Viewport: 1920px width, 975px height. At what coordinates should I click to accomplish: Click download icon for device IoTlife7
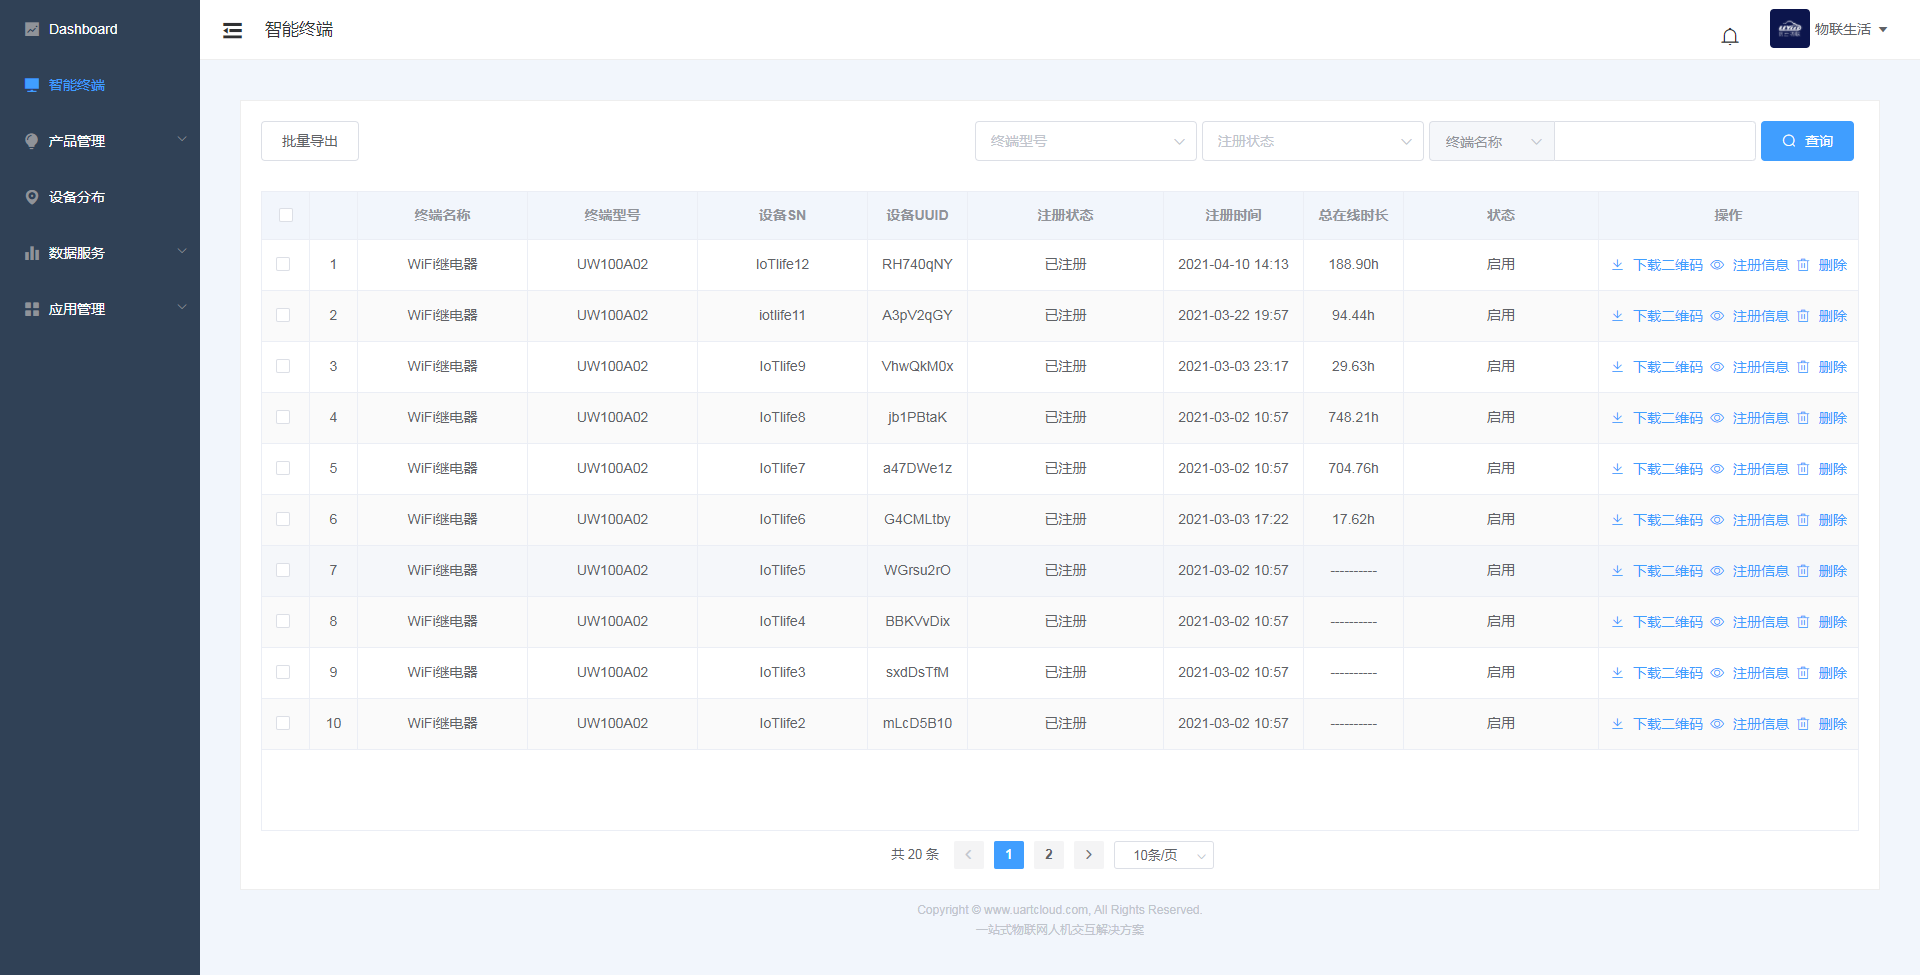(1617, 469)
